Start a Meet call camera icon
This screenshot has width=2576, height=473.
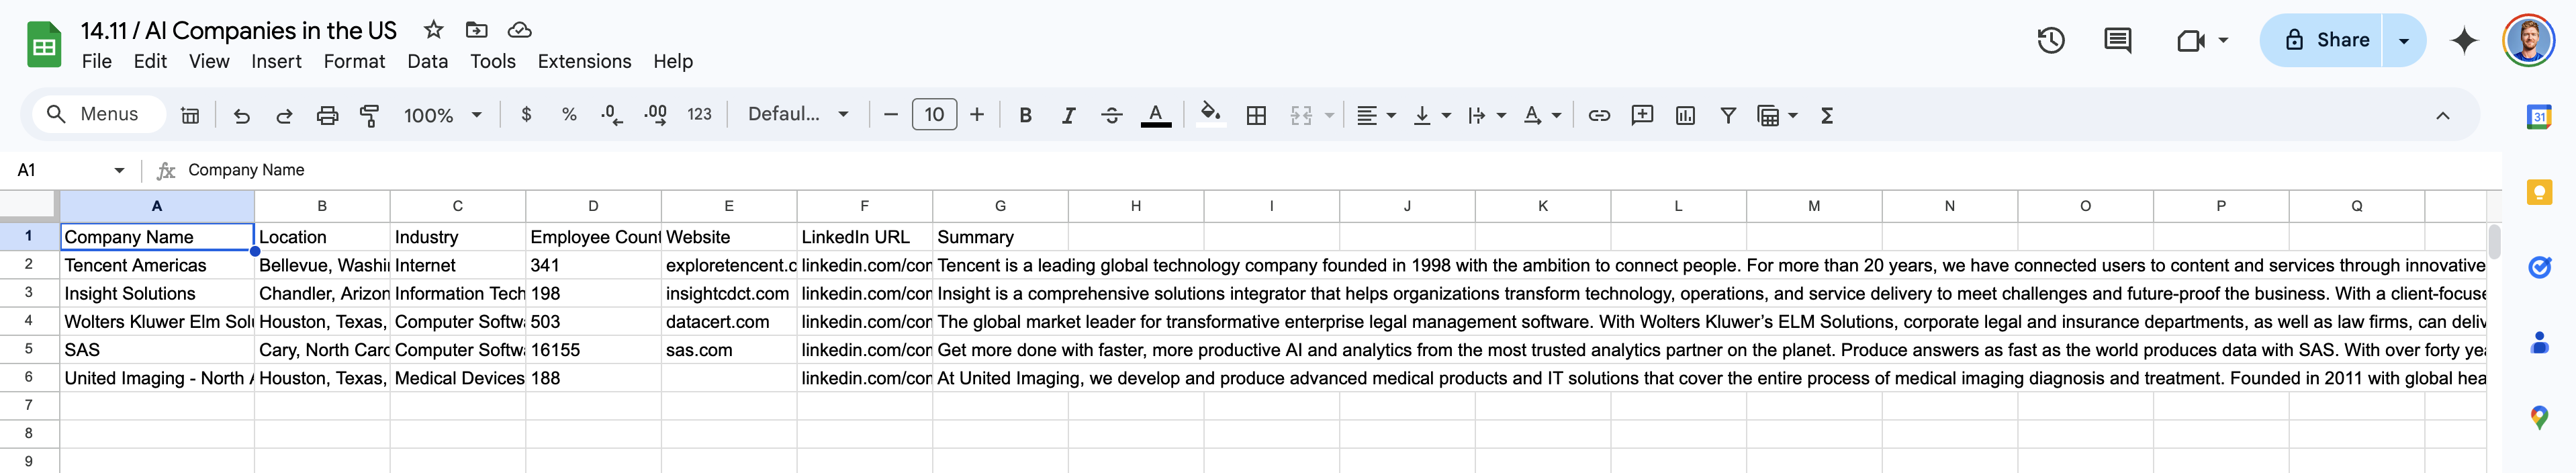coord(2191,40)
